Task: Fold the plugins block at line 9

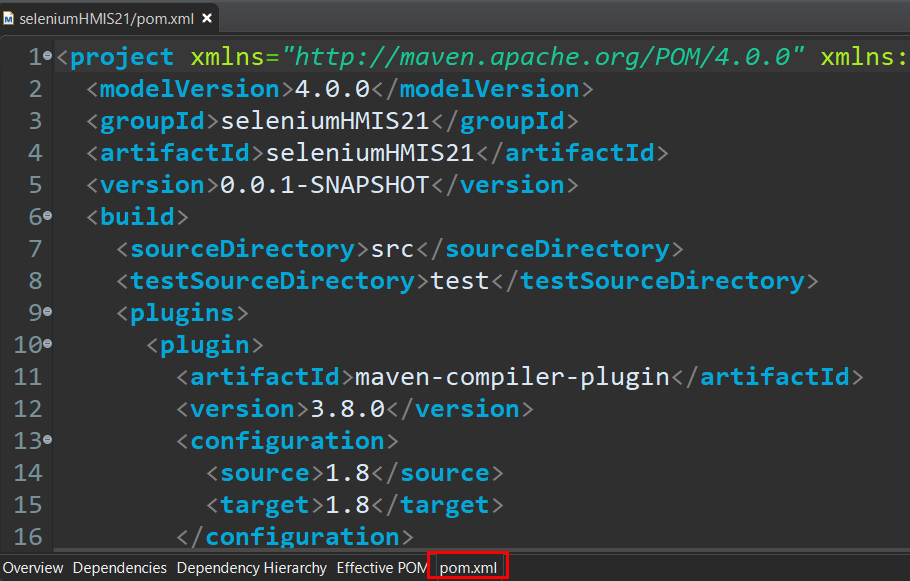Action: coord(47,312)
